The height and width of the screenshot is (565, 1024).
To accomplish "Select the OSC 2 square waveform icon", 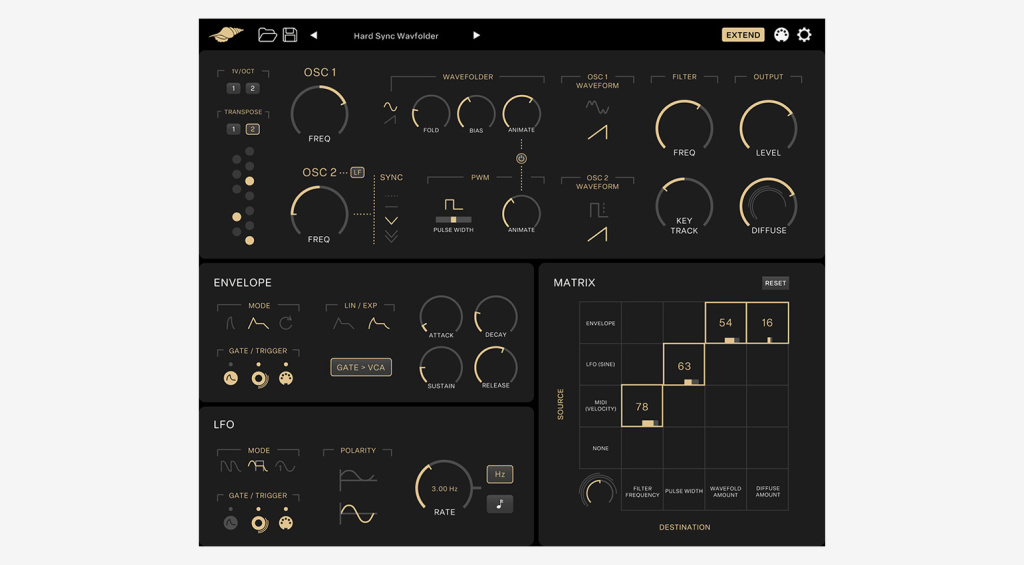I will (597, 210).
